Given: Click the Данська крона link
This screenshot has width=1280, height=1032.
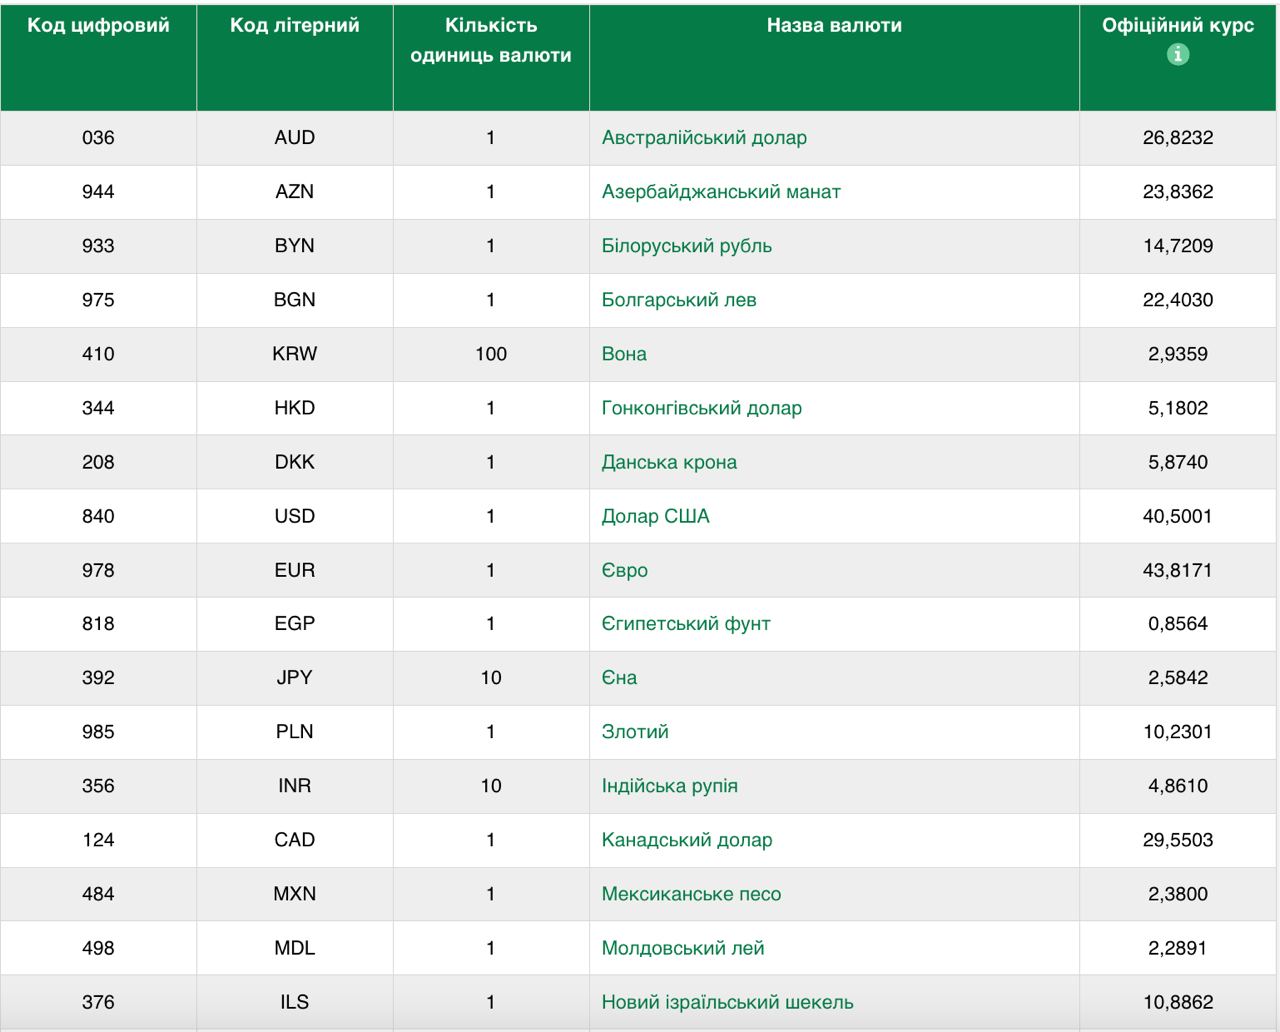Looking at the screenshot, I should pyautogui.click(x=669, y=462).
